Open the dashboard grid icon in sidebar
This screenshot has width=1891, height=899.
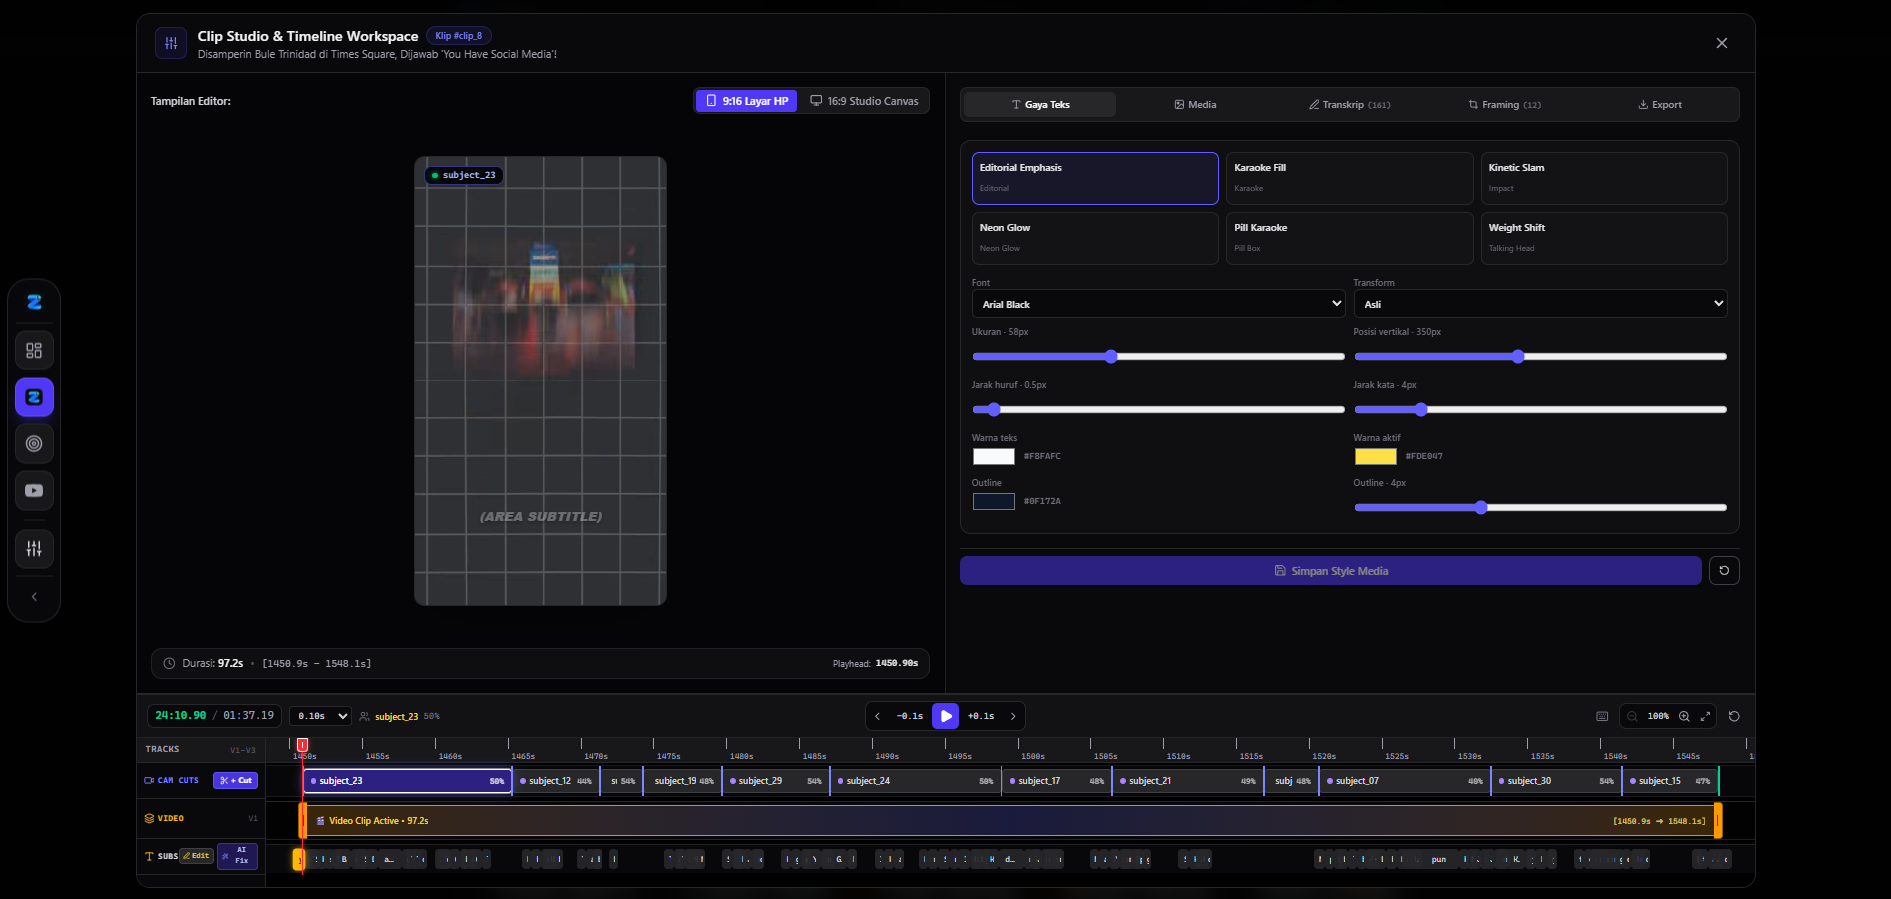tap(34, 351)
